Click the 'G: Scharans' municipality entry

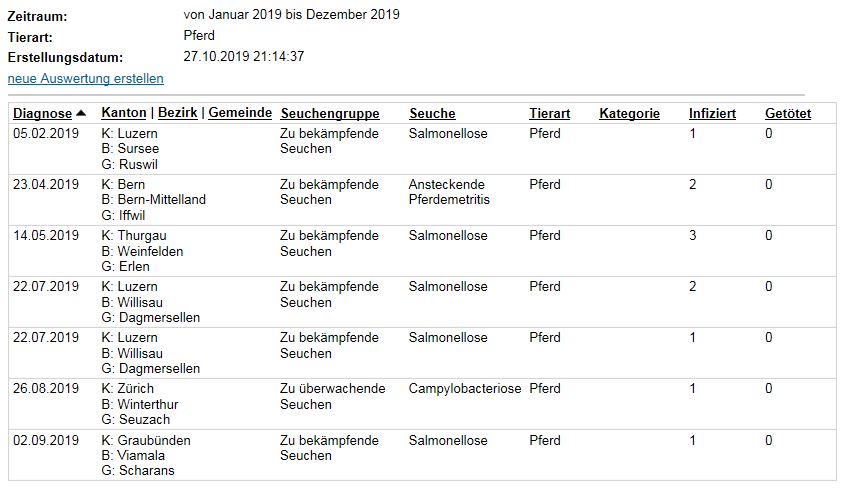(x=138, y=471)
